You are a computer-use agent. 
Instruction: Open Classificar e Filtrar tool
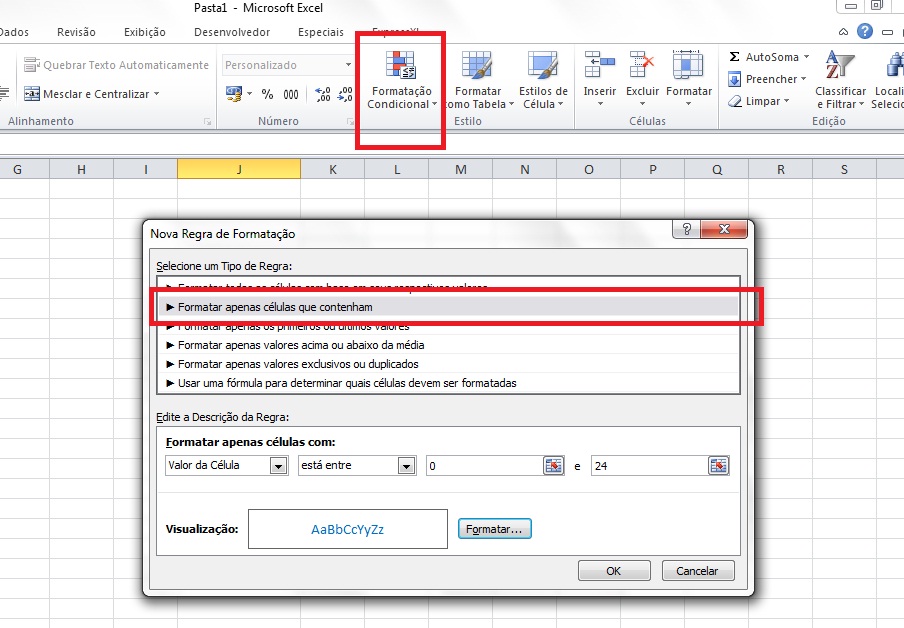click(x=840, y=80)
